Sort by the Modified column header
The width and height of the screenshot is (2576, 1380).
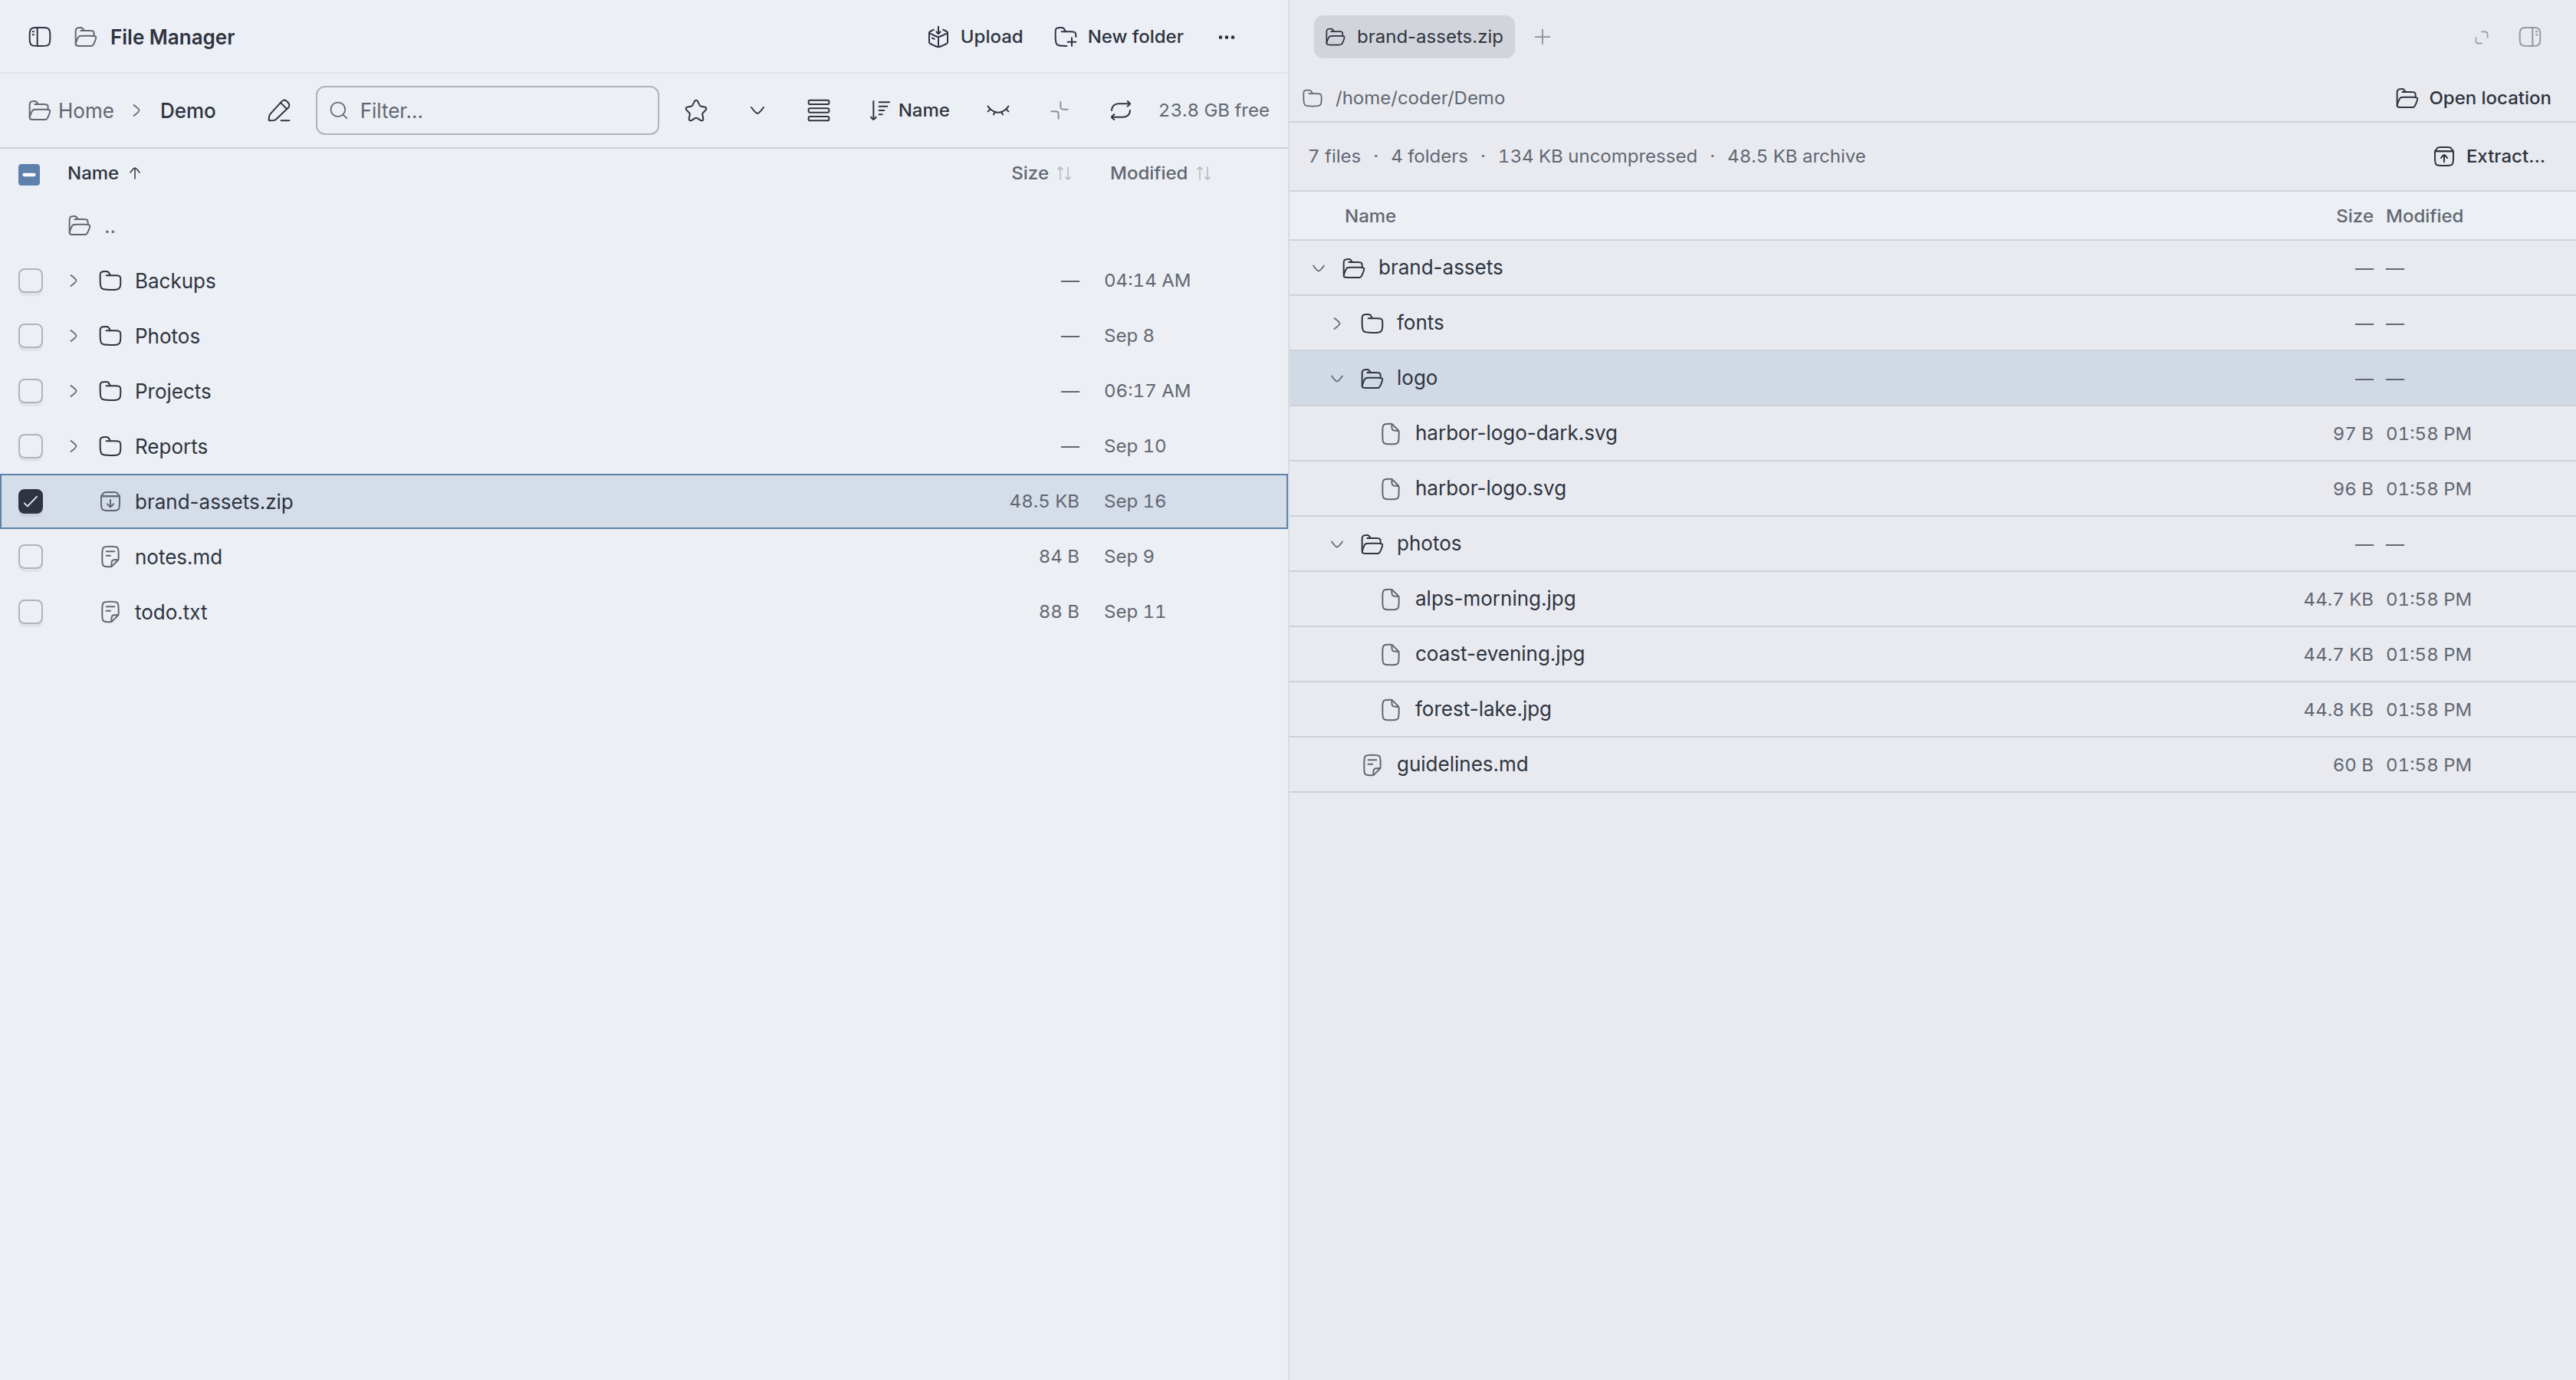[x=1160, y=173]
